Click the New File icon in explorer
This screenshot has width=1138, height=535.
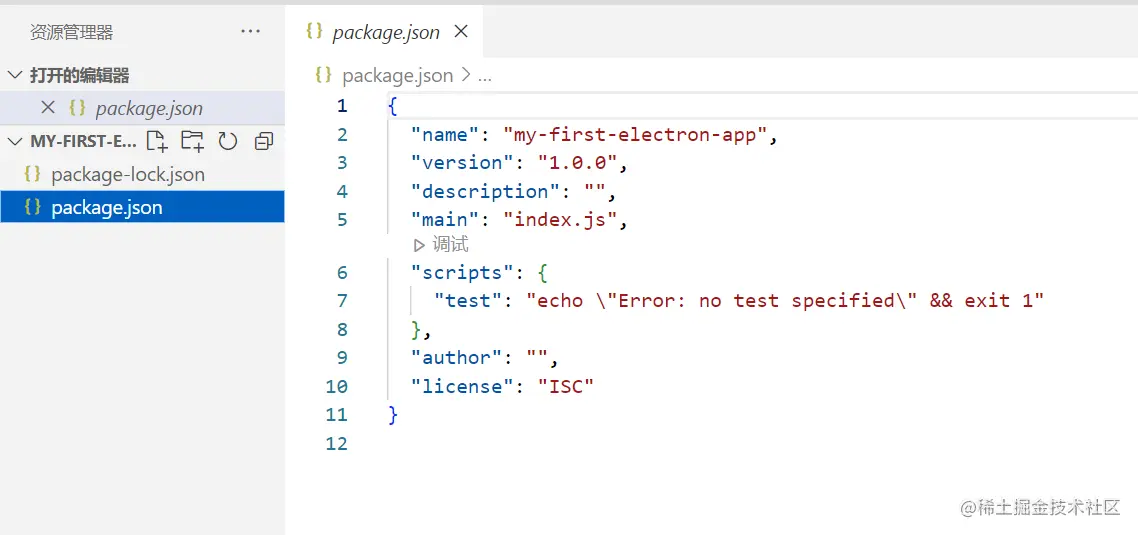[157, 141]
